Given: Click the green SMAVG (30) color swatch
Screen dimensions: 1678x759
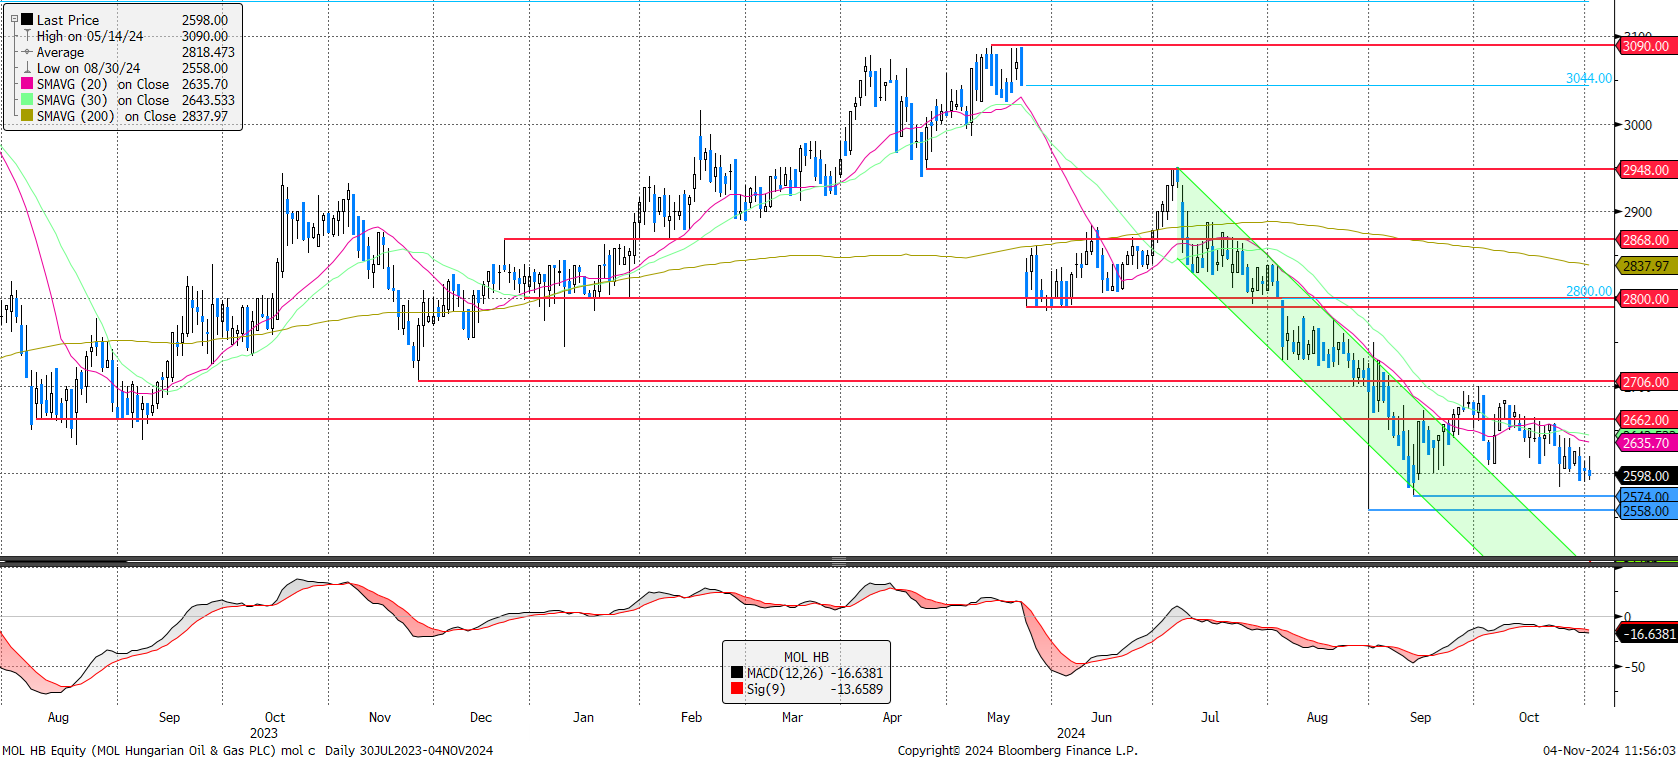Looking at the screenshot, I should coord(27,100).
